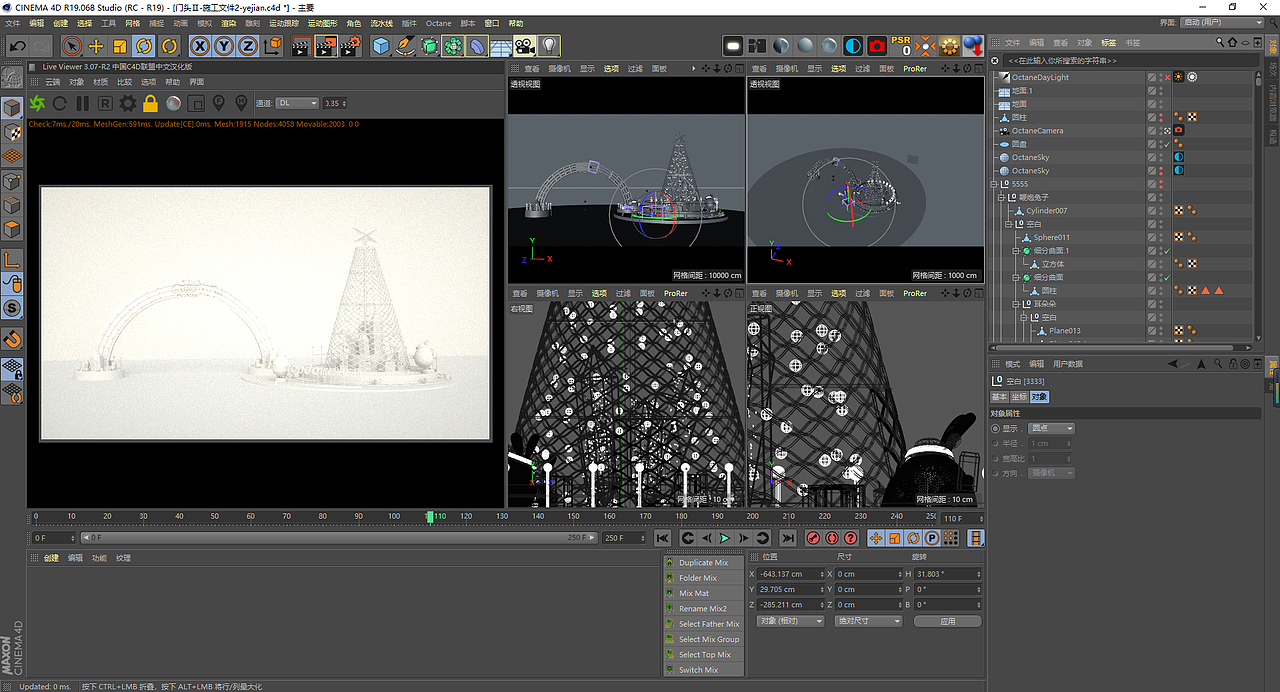1280x692 pixels.
Task: Click the play forward button
Action: 725,538
